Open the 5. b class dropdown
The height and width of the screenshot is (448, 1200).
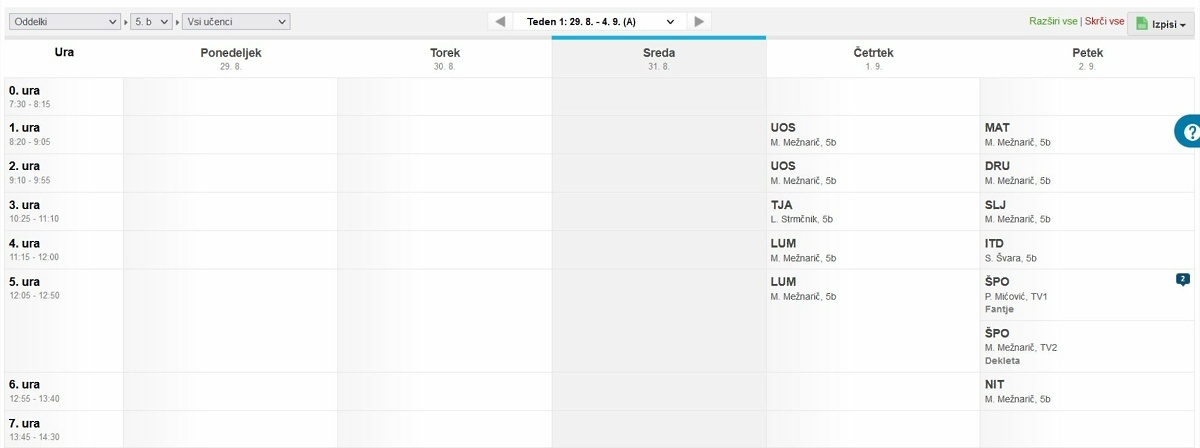pyautogui.click(x=152, y=21)
